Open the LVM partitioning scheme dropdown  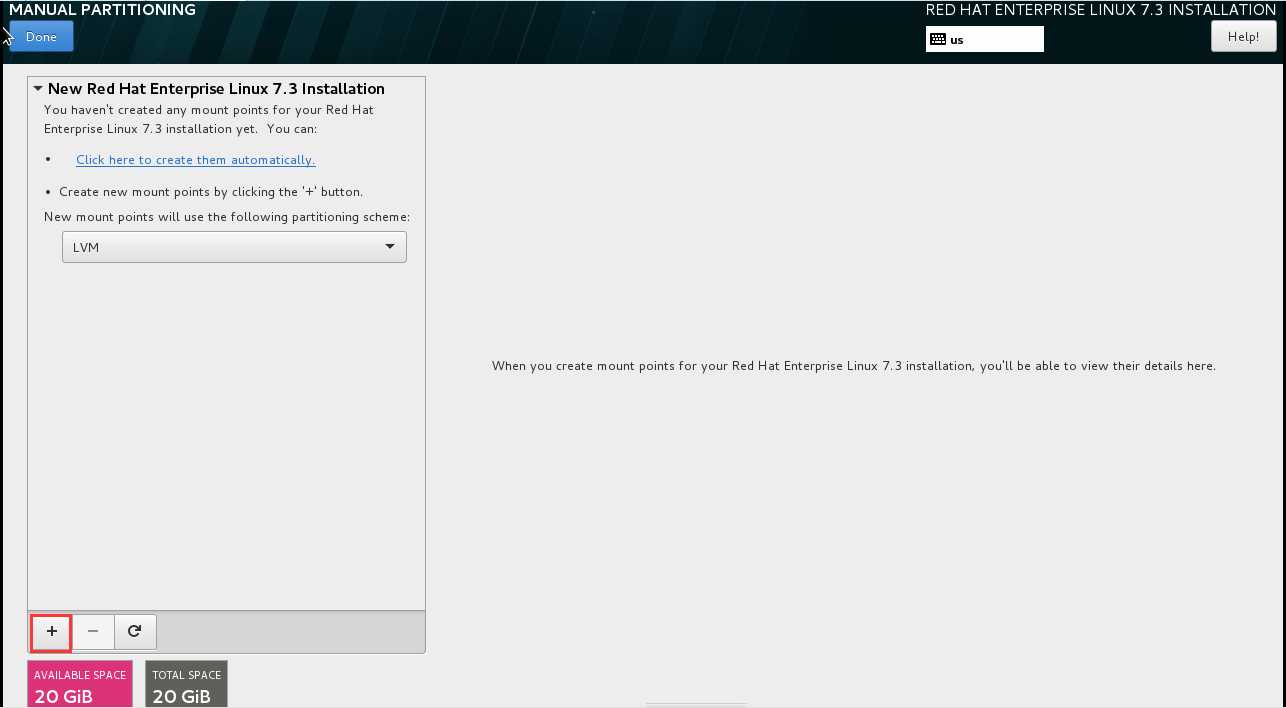pyautogui.click(x=234, y=247)
